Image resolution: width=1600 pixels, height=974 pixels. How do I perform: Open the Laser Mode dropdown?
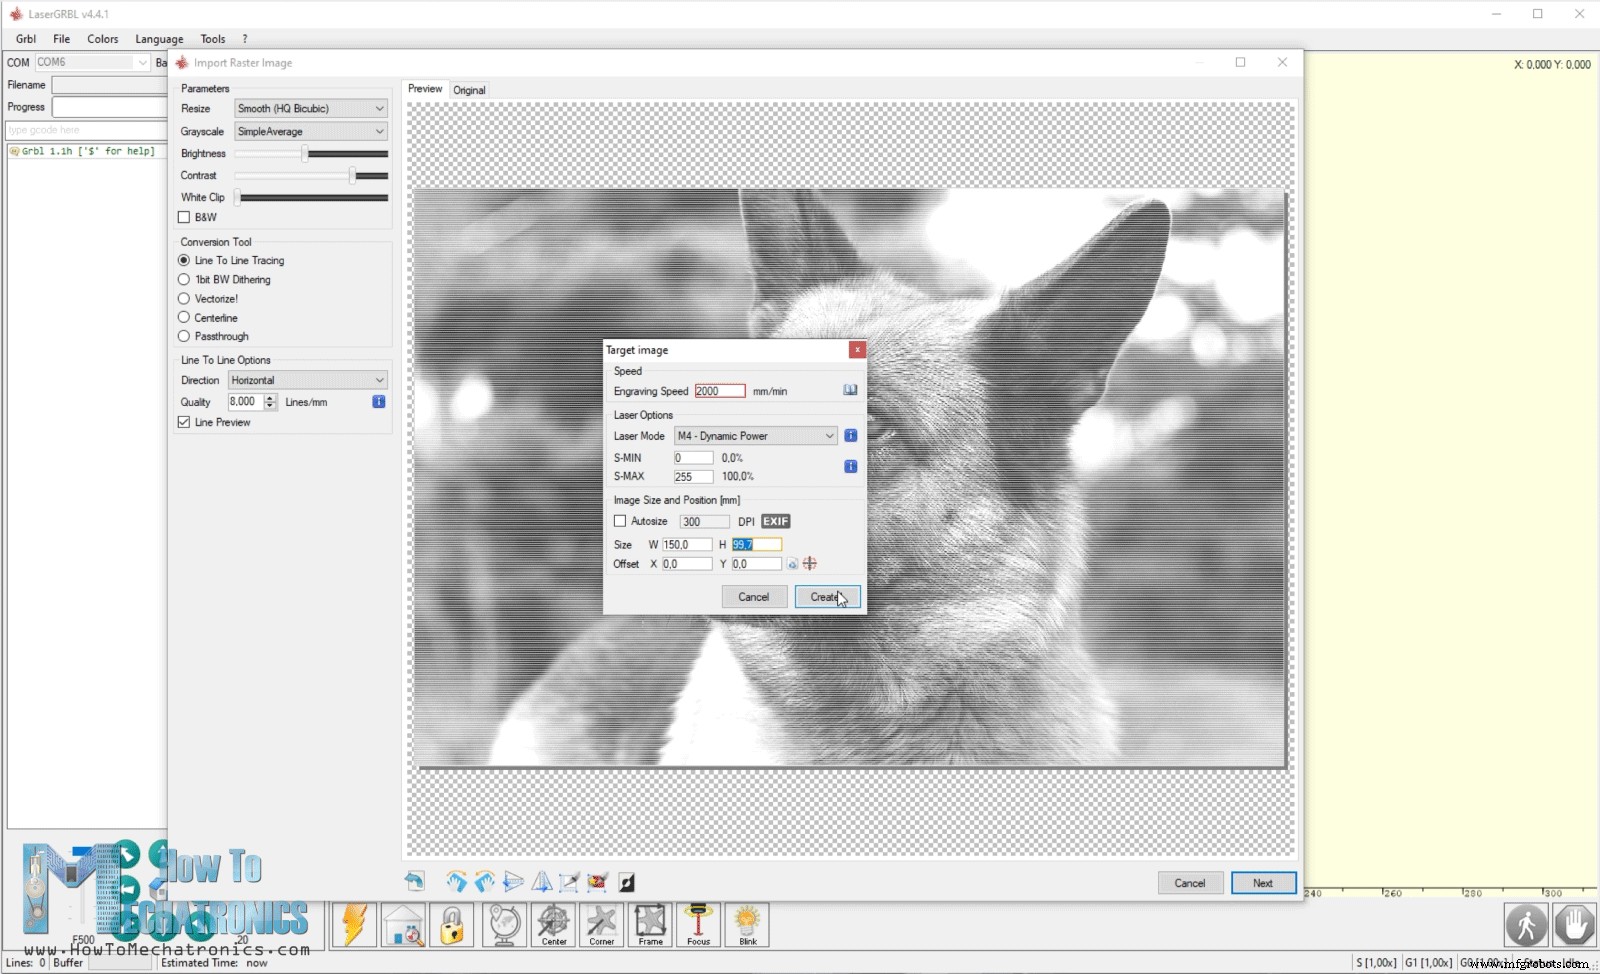(755, 436)
